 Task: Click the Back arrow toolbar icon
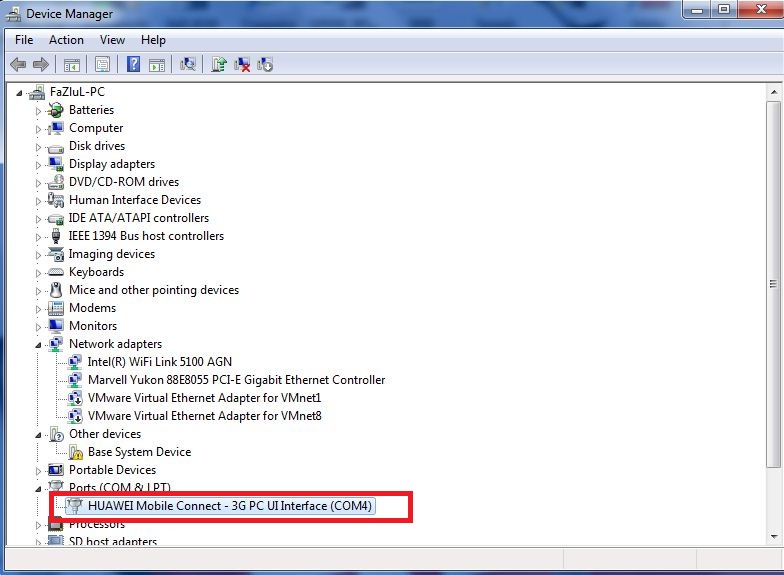click(x=18, y=64)
